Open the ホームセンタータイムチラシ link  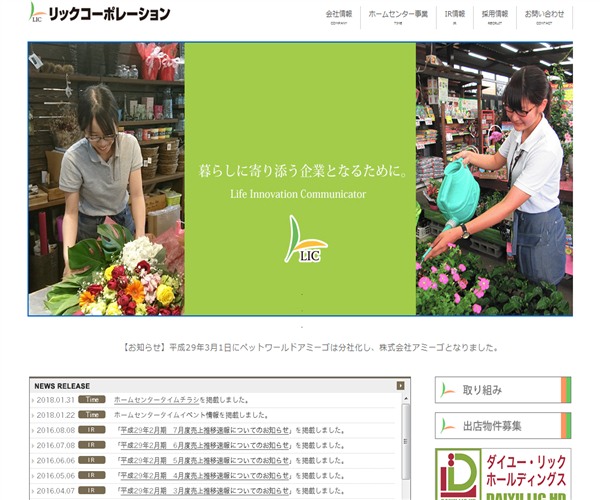click(157, 400)
